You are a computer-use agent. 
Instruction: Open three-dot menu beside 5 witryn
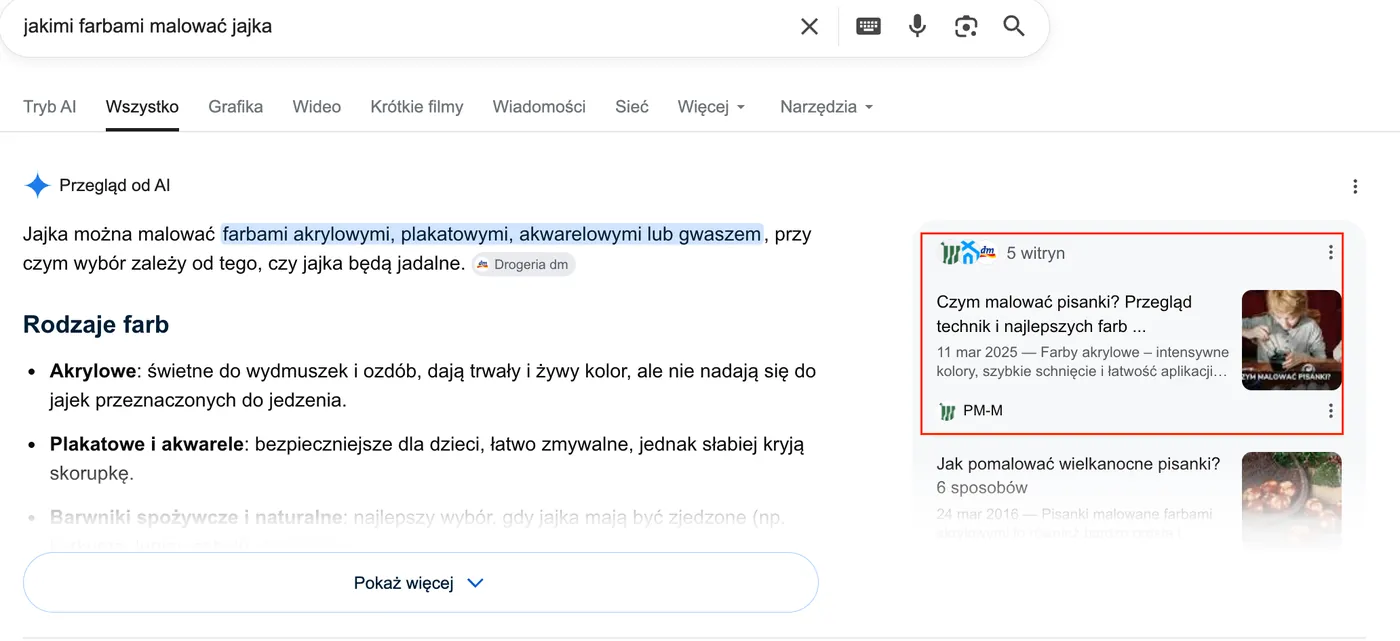coord(1330,253)
